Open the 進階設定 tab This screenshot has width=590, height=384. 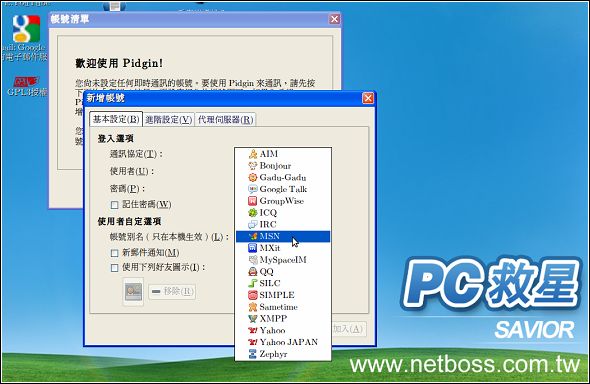click(169, 120)
